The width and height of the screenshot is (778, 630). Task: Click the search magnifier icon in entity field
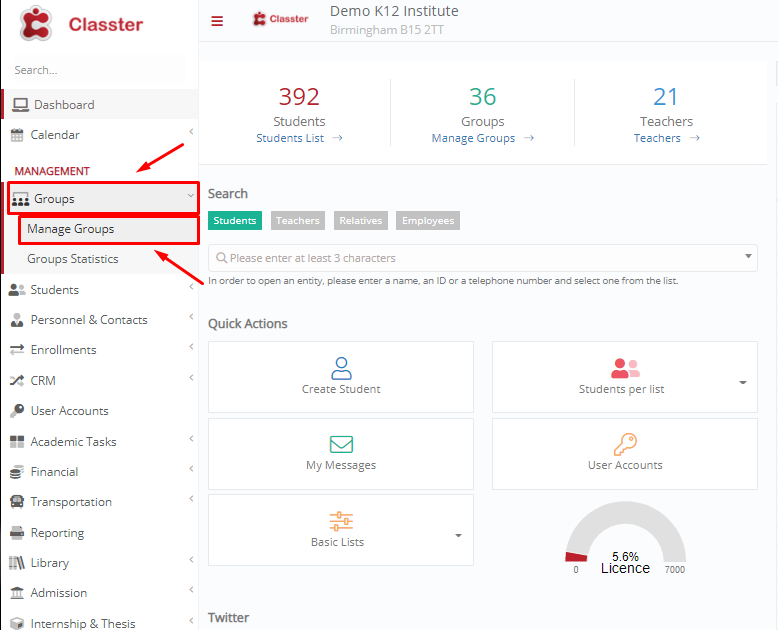tap(221, 258)
